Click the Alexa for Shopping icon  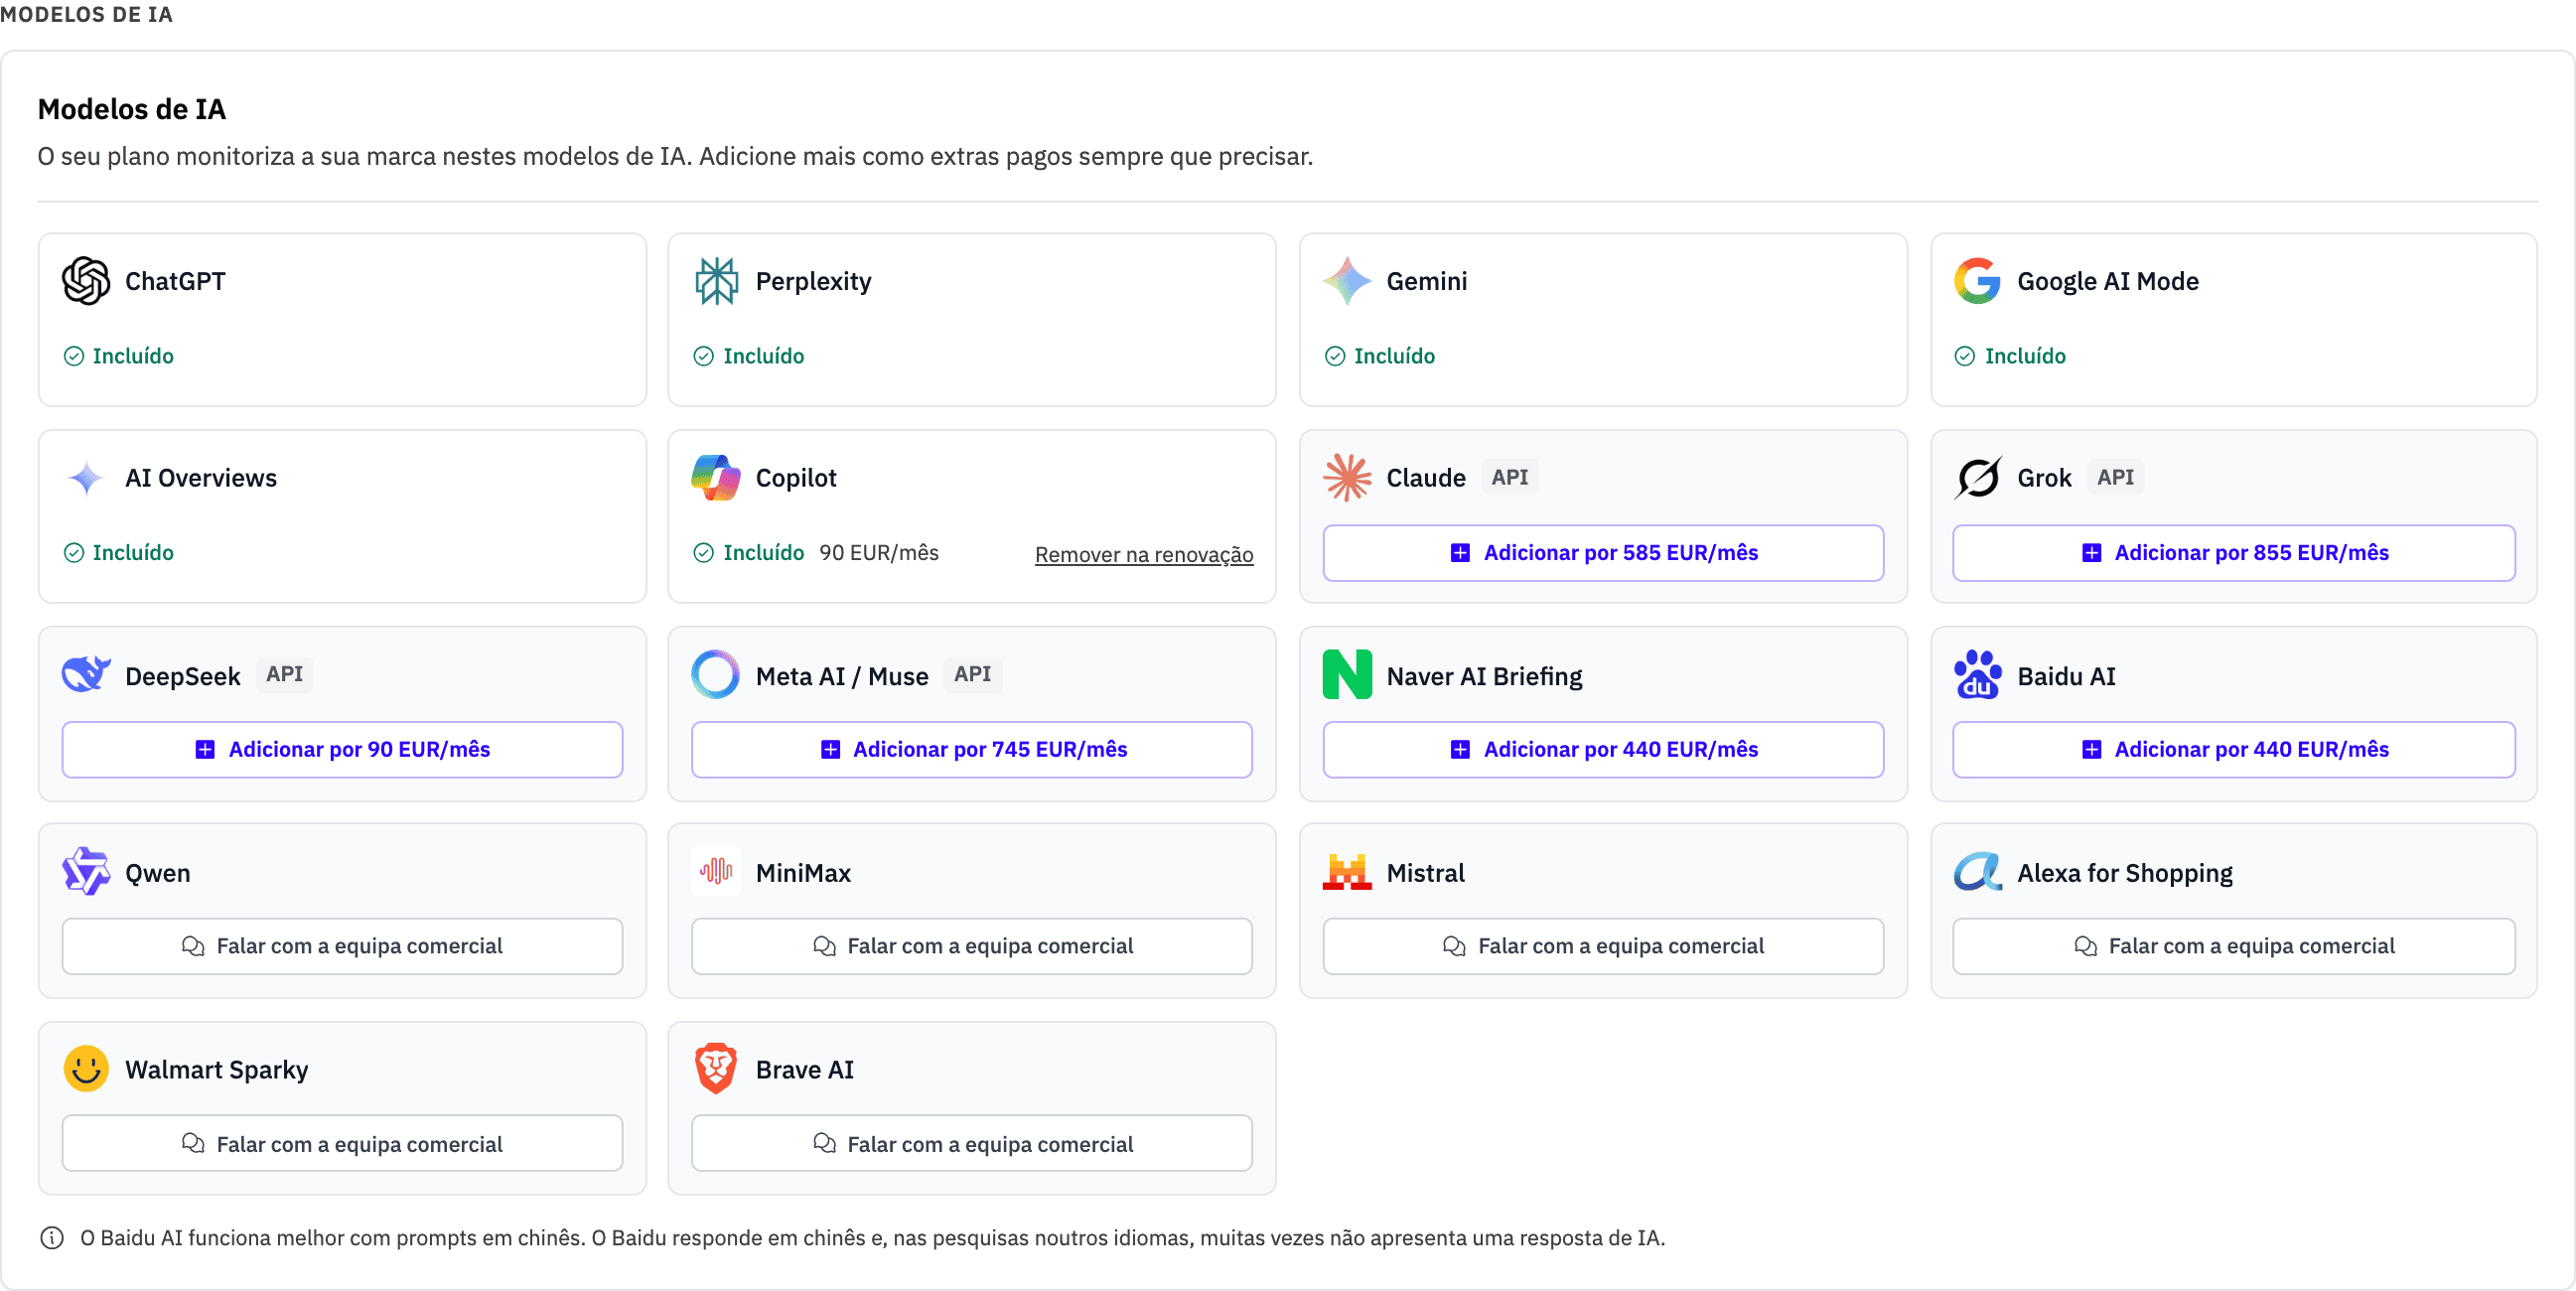[1977, 872]
